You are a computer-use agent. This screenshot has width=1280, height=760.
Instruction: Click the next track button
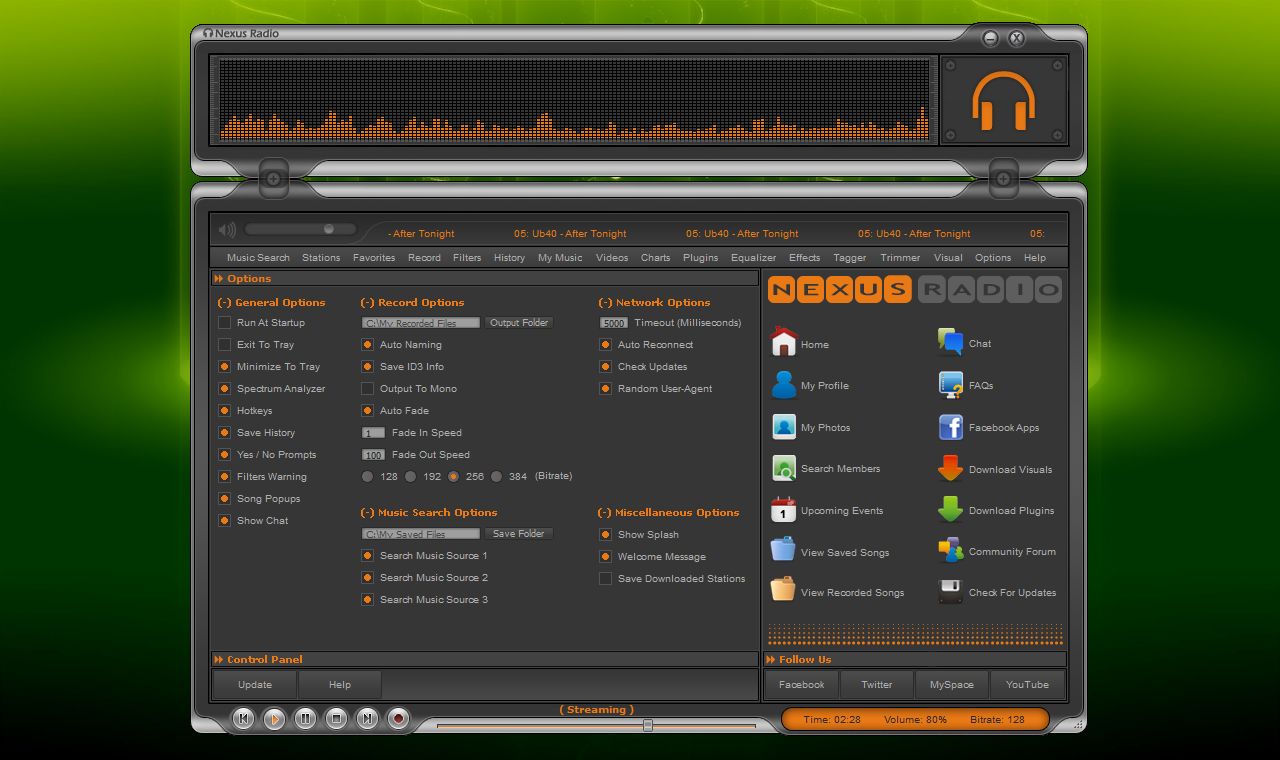368,718
